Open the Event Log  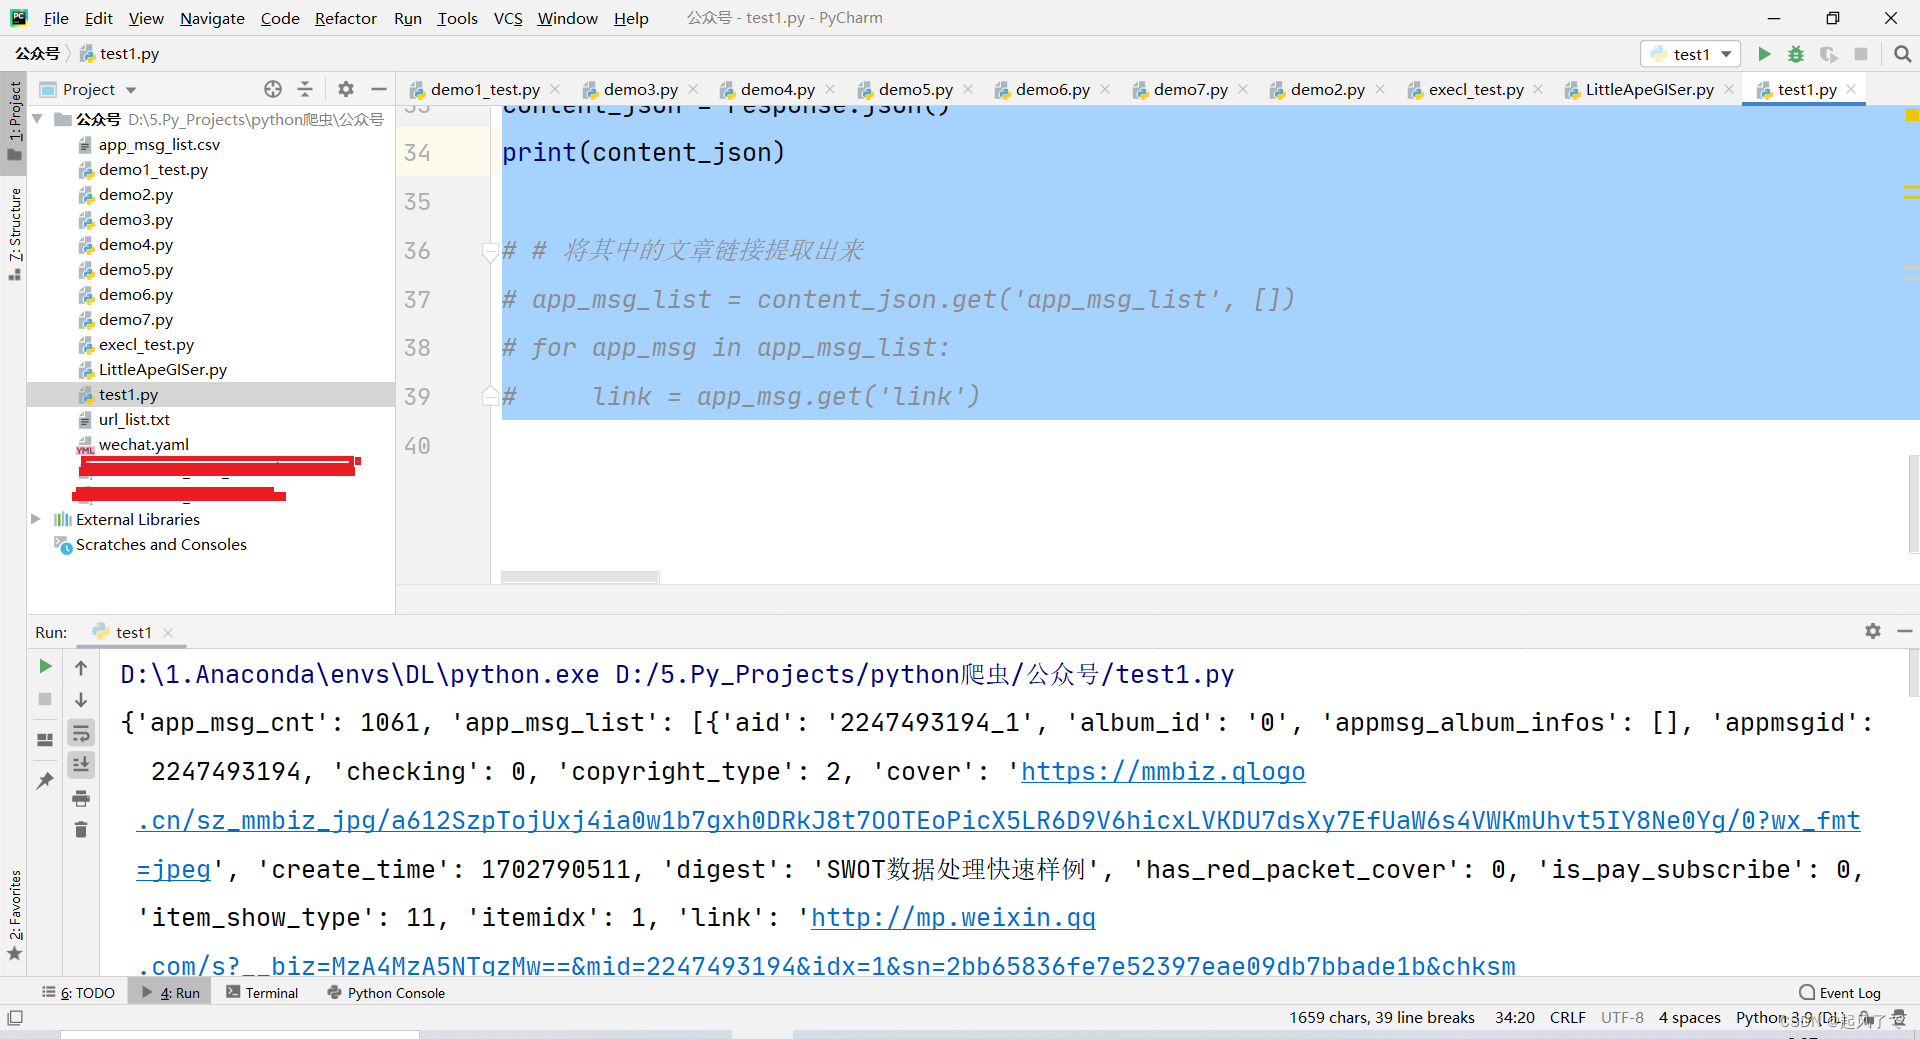(x=1840, y=993)
